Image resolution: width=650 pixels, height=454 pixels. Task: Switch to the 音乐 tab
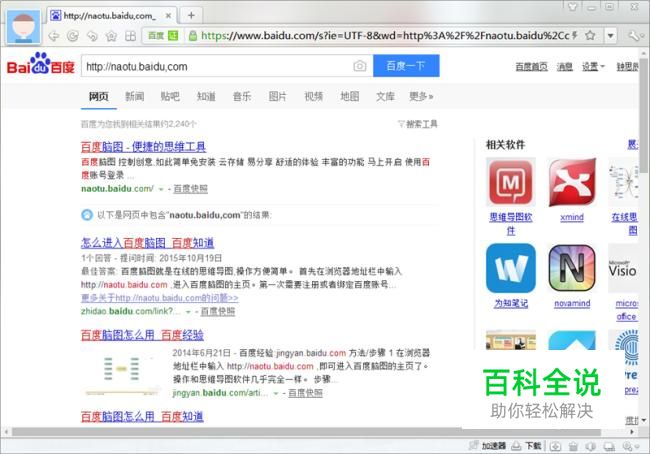pos(242,97)
